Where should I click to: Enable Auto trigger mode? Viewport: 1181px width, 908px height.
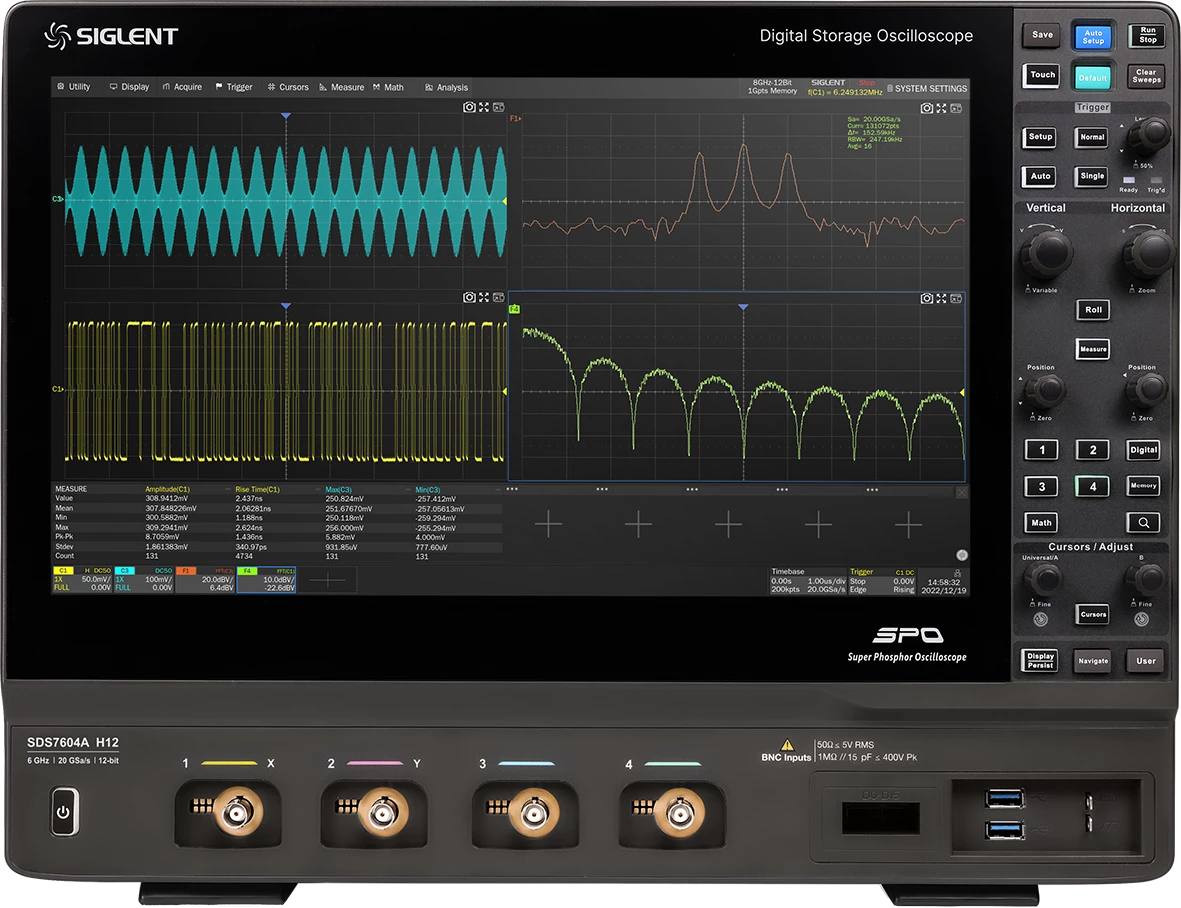tap(1040, 176)
